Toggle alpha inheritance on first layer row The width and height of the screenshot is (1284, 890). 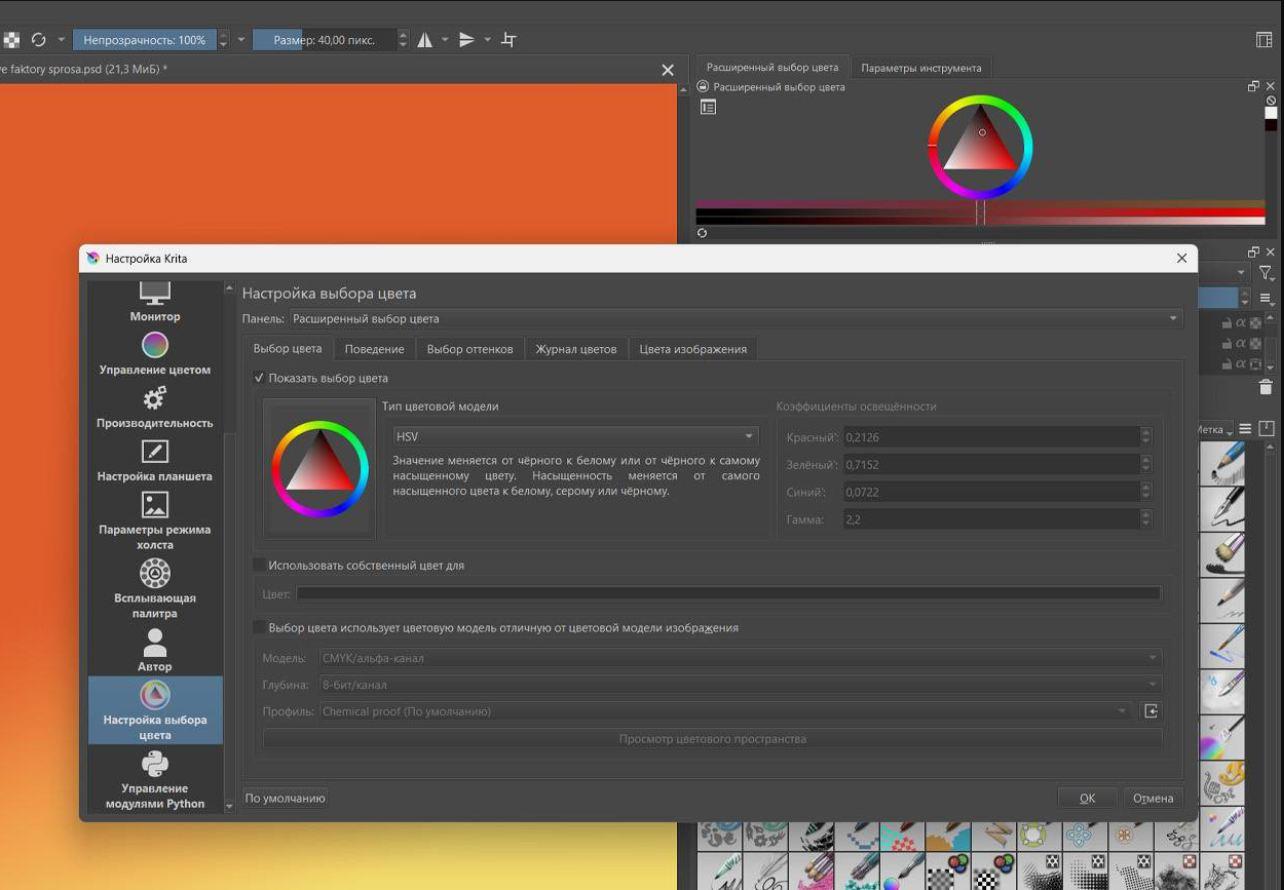tap(1240, 321)
